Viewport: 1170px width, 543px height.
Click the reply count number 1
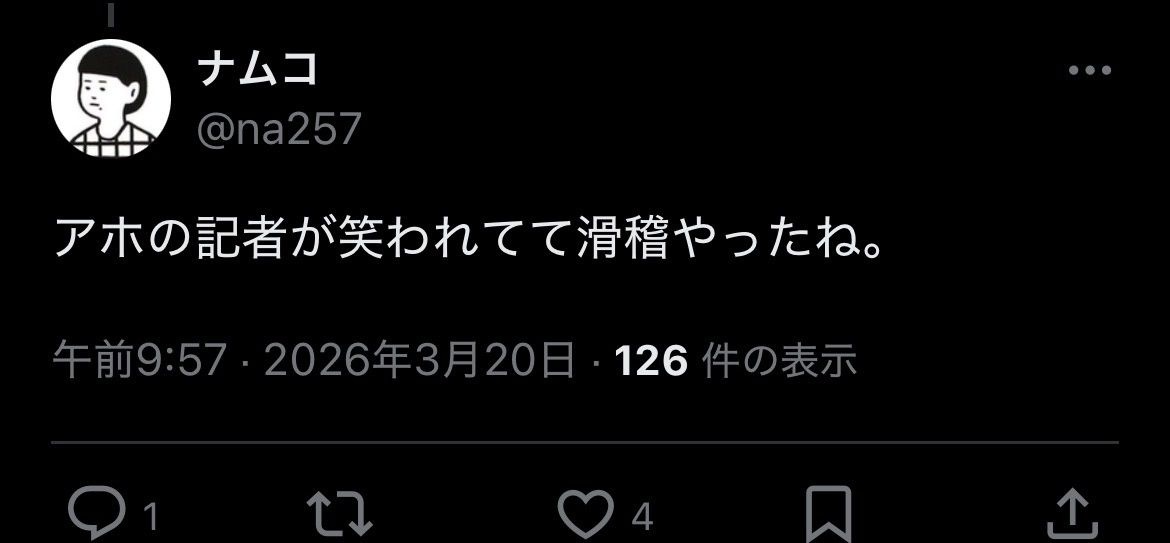(x=150, y=517)
